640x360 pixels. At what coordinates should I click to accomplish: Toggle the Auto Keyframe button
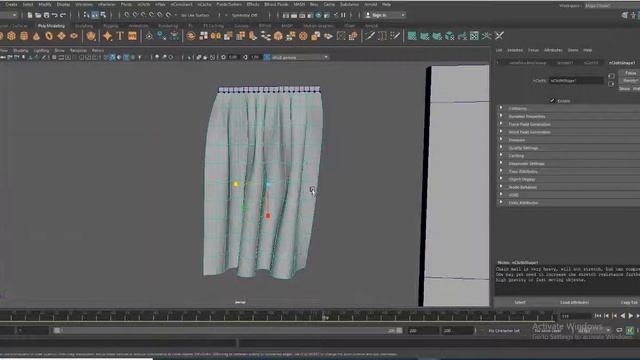tap(630, 330)
